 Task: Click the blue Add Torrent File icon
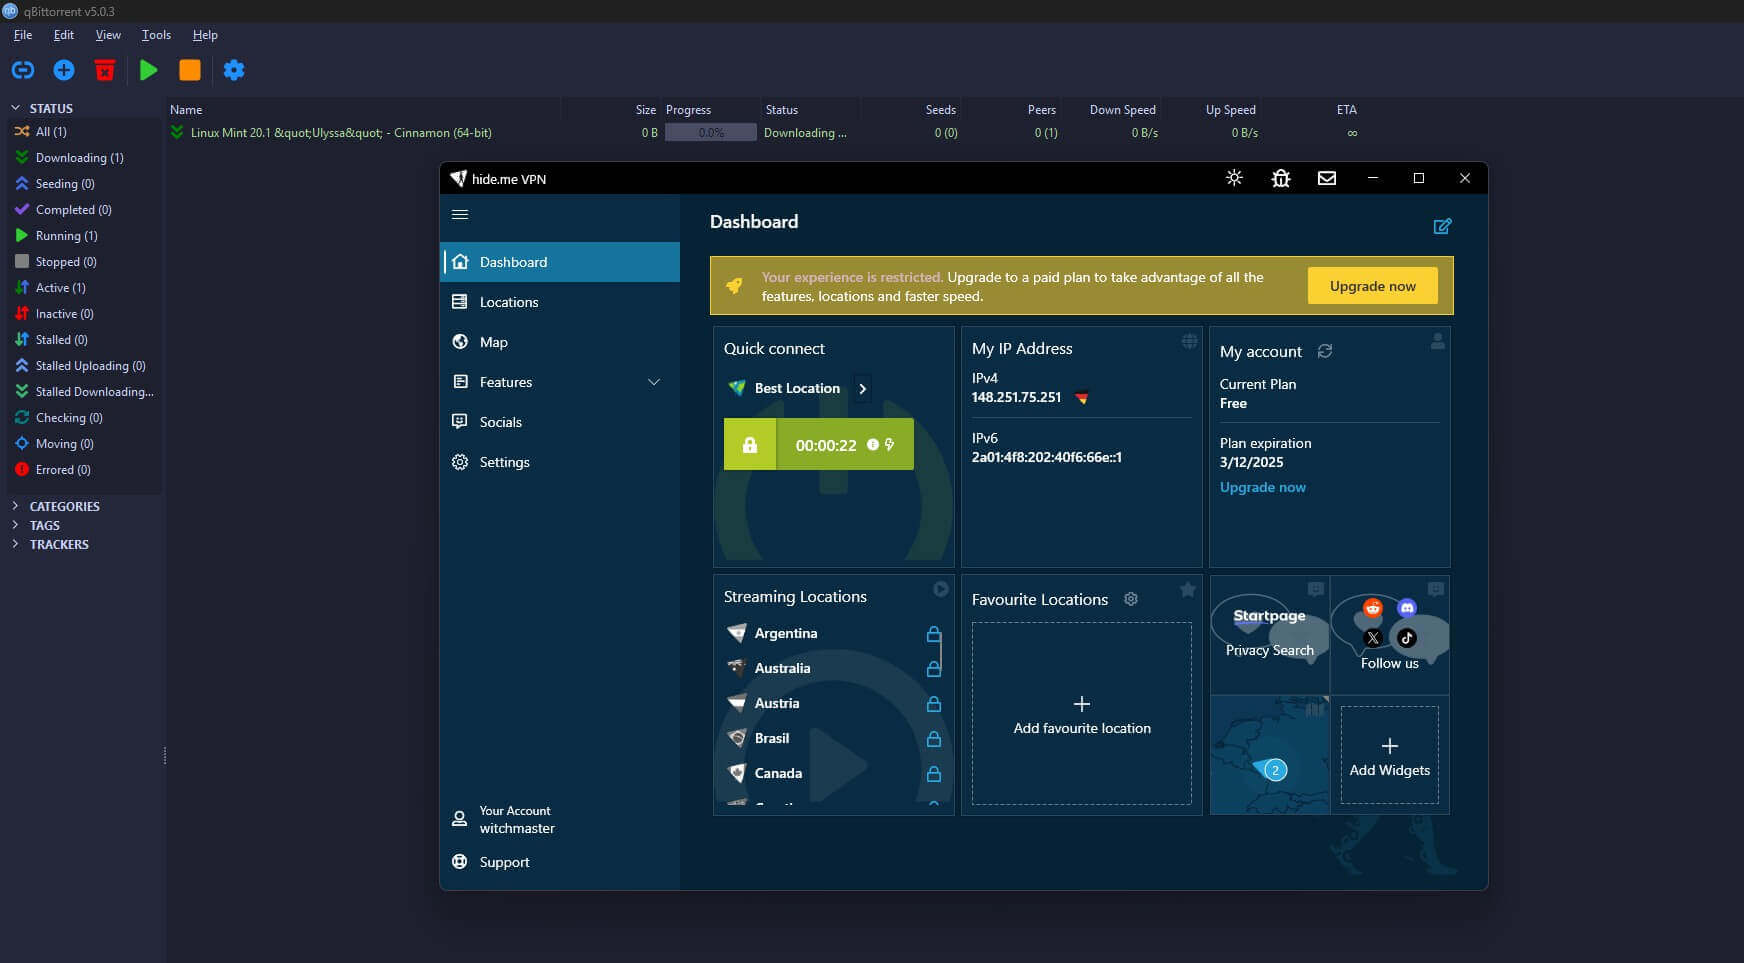[64, 70]
